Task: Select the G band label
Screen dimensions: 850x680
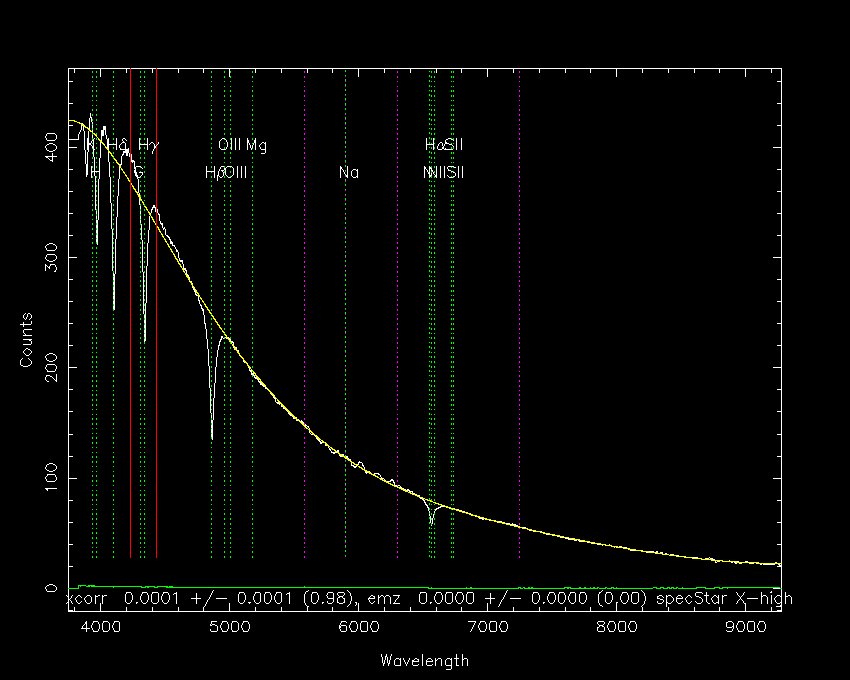Action: (139, 172)
